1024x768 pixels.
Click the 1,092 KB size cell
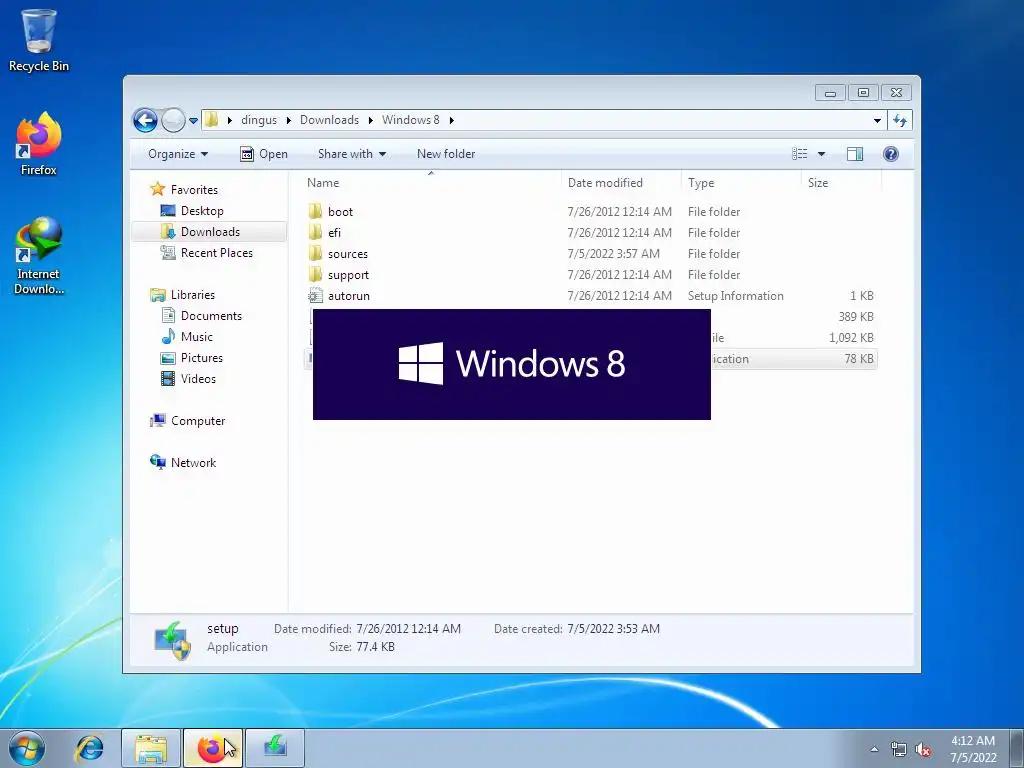(x=851, y=338)
